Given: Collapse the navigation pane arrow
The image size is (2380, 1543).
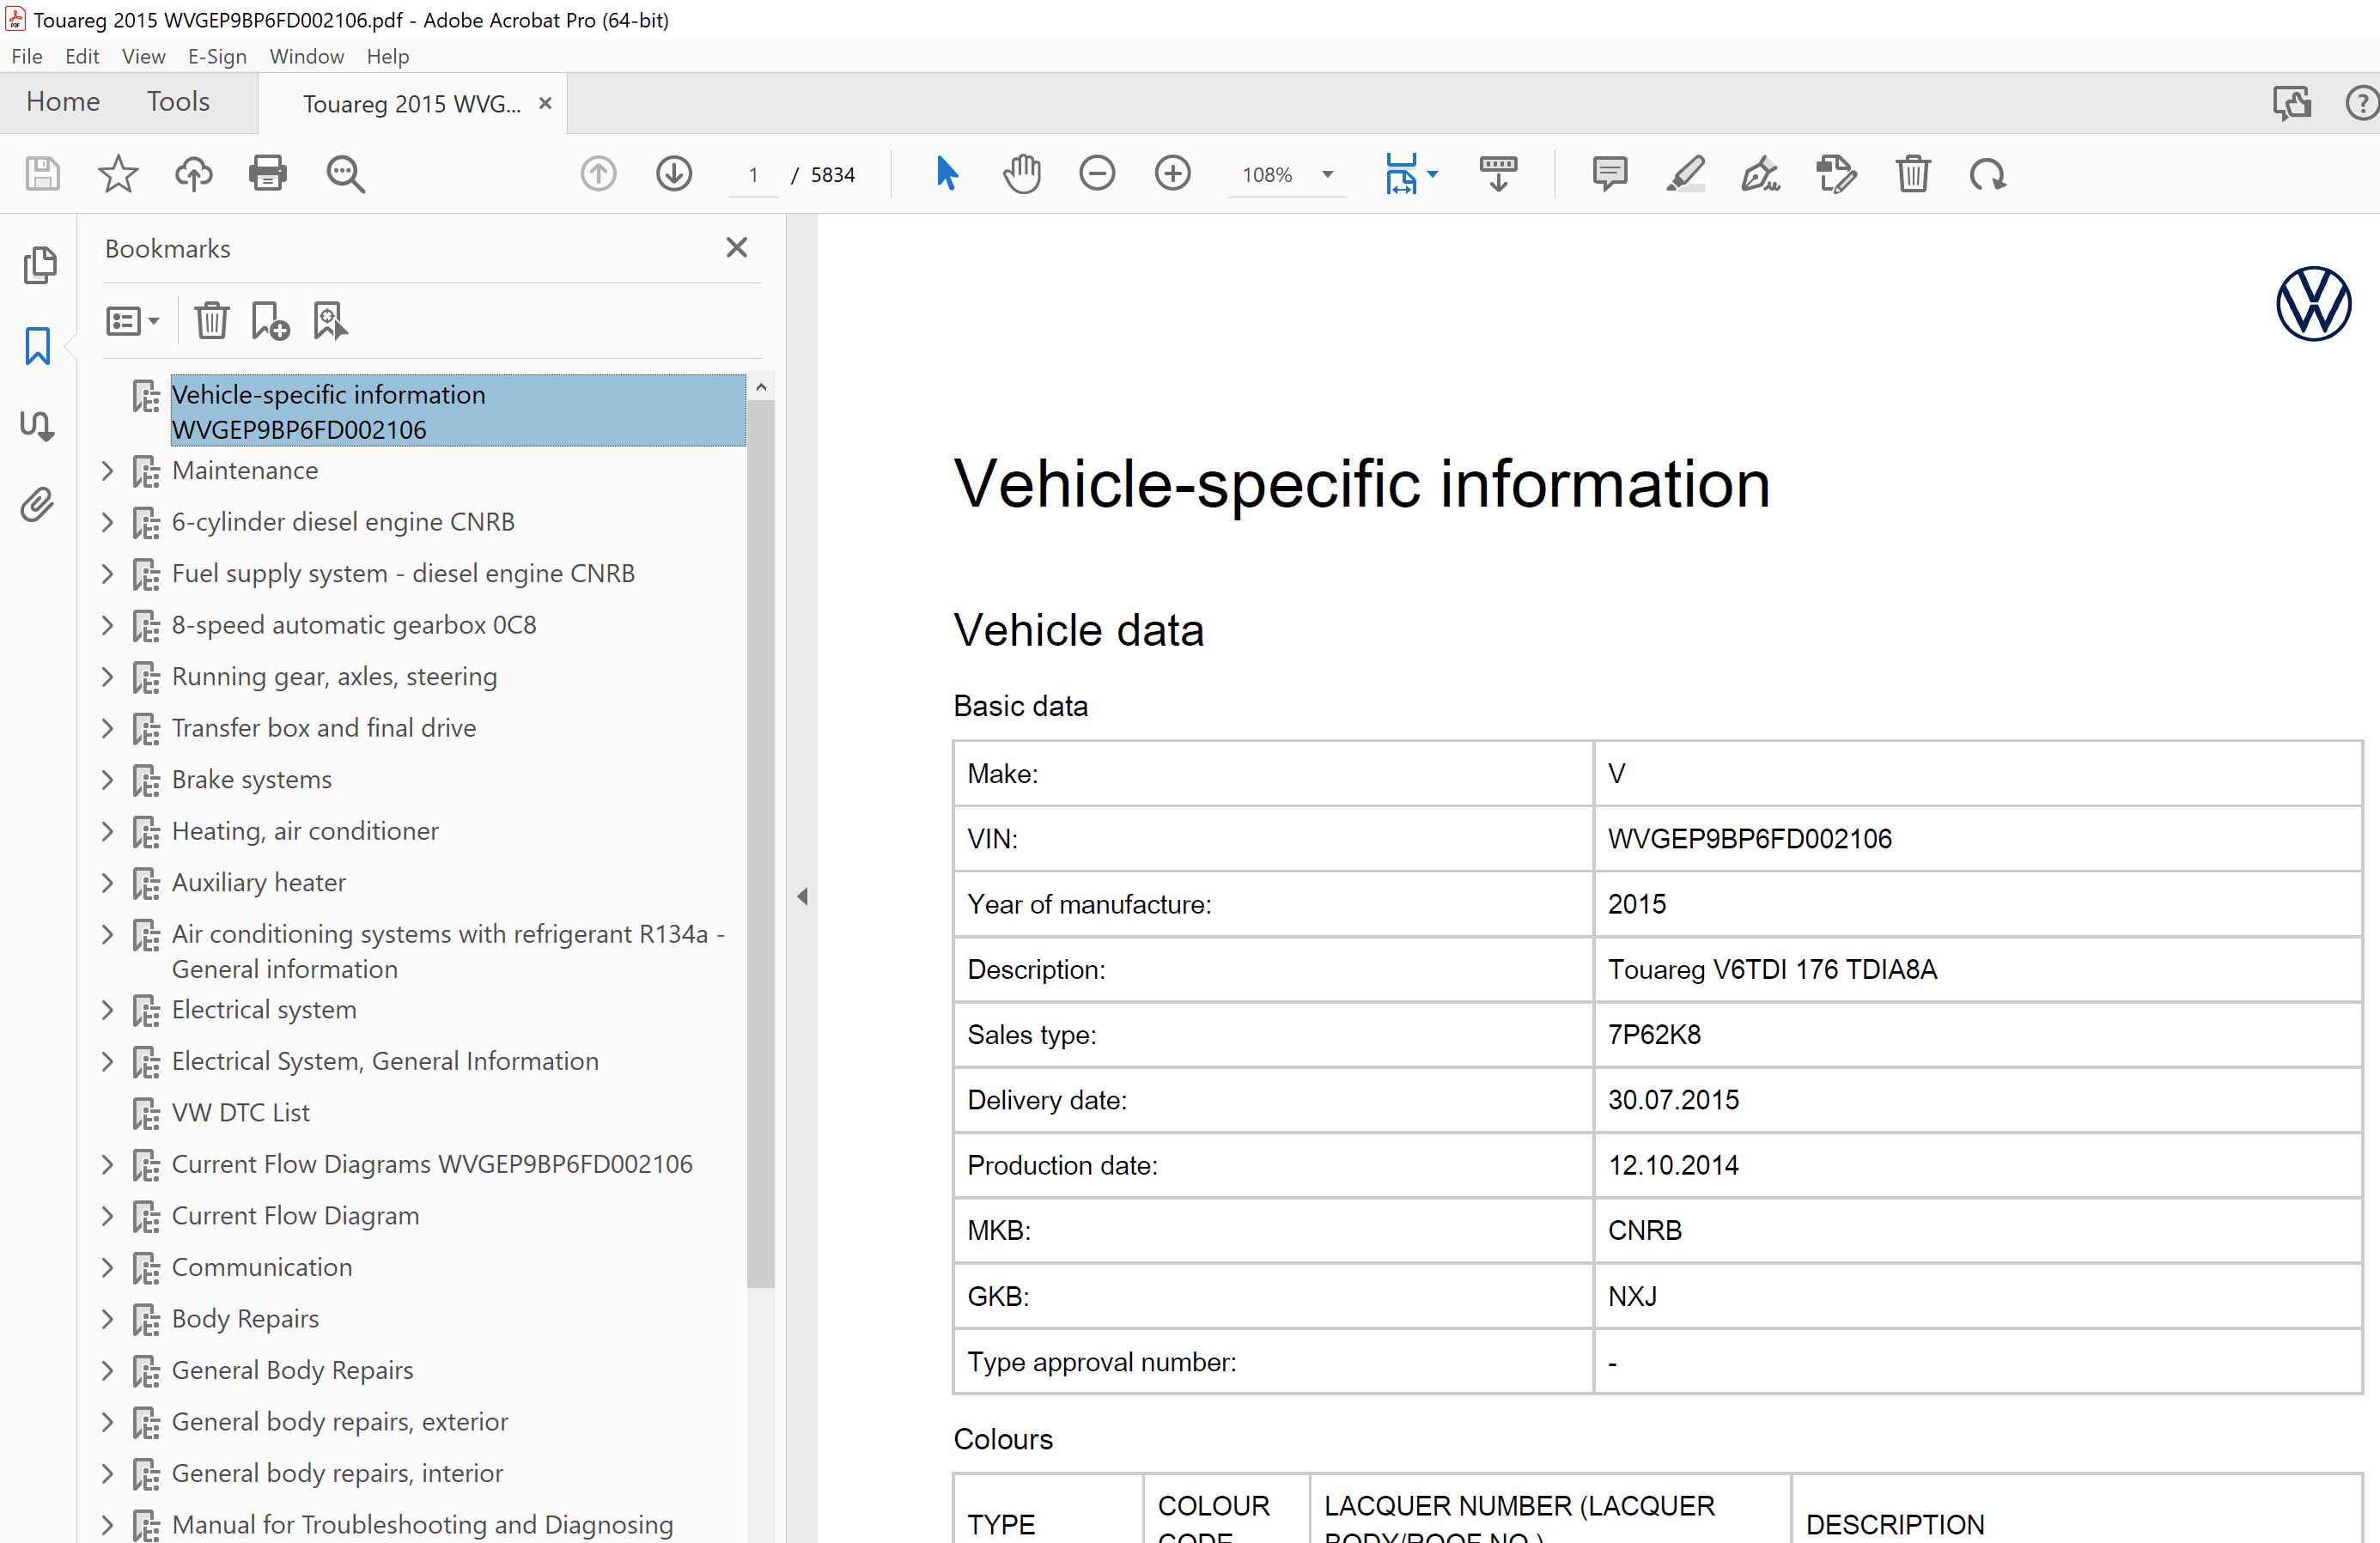Looking at the screenshot, I should pos(802,896).
